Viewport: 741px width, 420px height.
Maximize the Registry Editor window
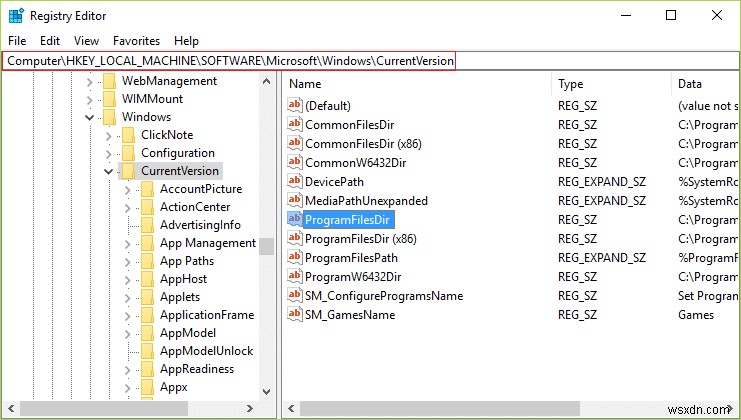671,15
